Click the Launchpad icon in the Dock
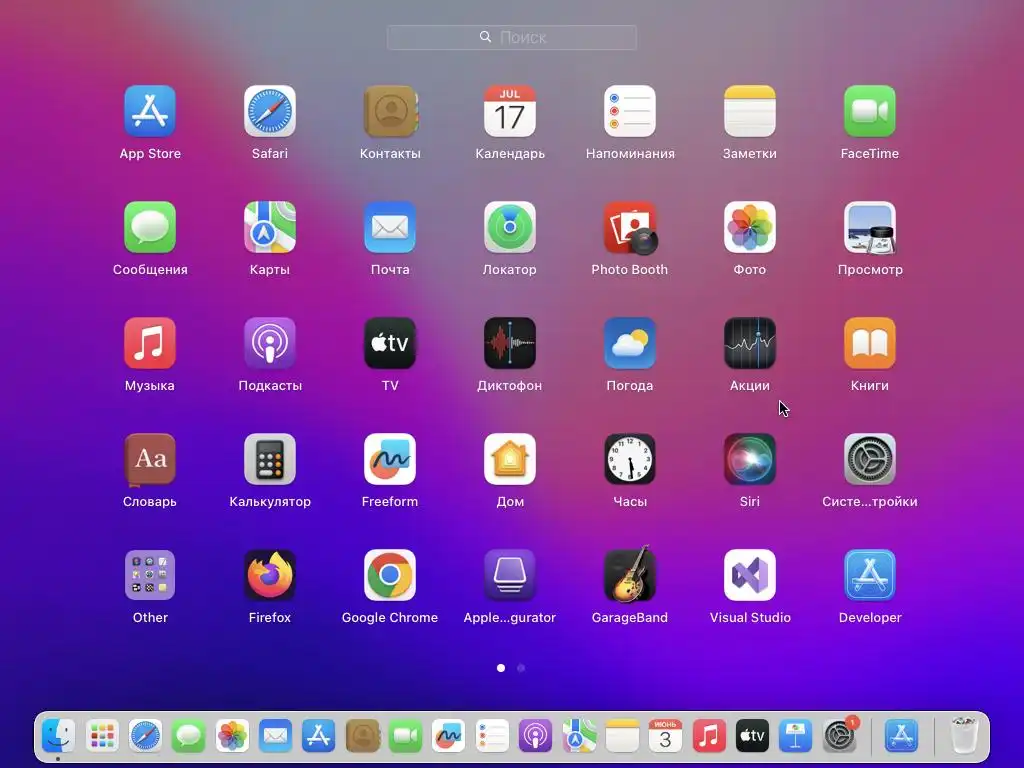 pyautogui.click(x=102, y=736)
